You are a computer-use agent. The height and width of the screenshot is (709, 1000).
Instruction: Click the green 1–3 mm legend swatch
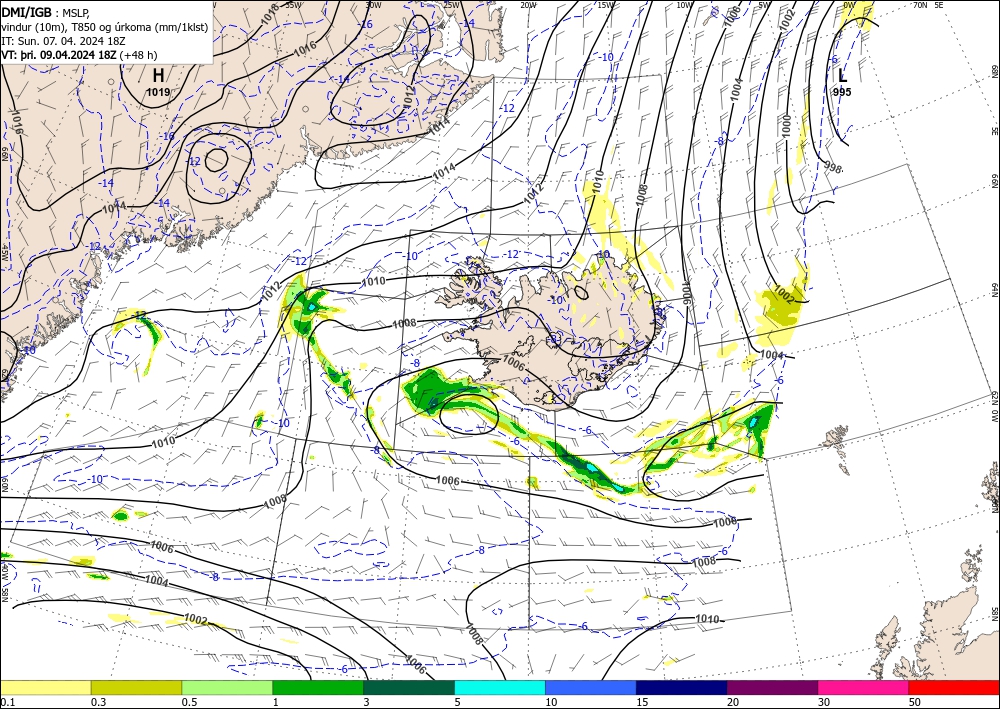click(318, 687)
